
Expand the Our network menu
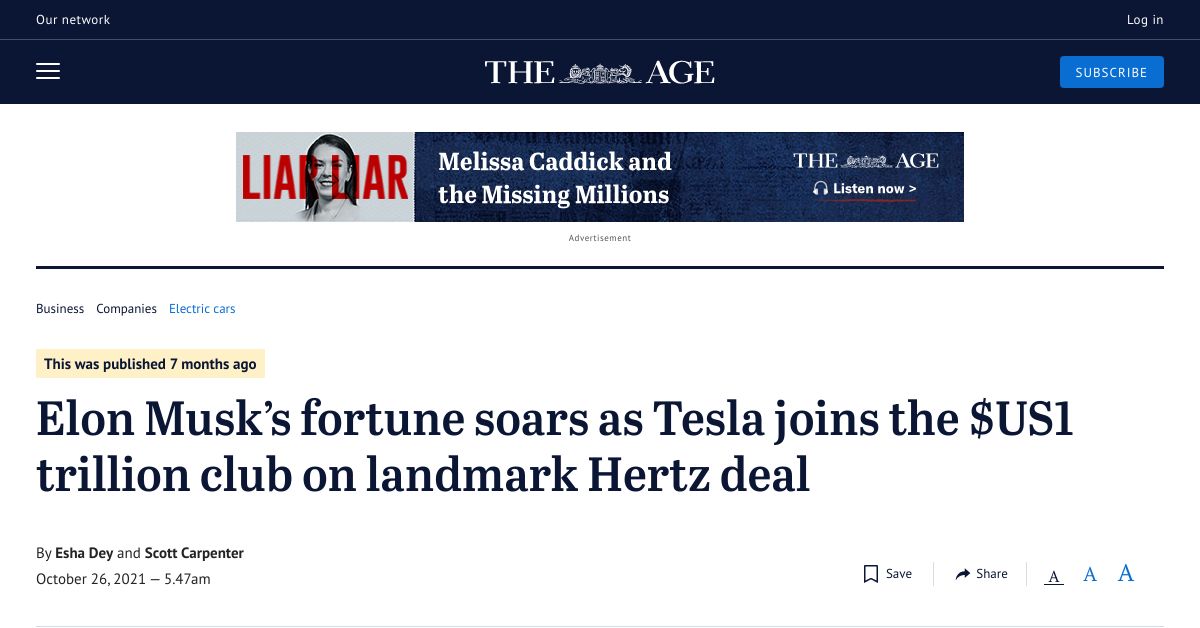click(73, 19)
